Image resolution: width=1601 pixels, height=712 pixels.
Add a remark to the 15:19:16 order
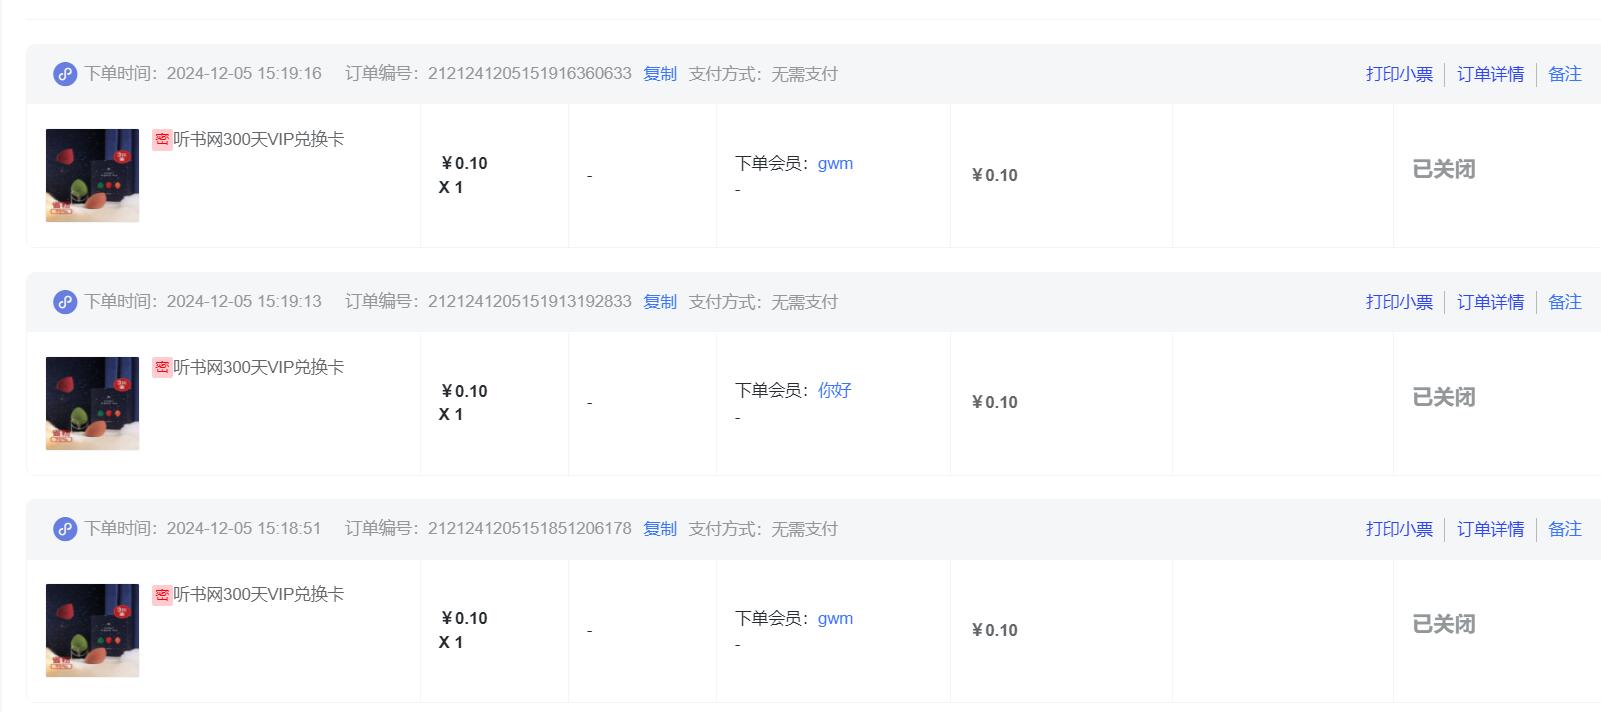tap(1565, 74)
